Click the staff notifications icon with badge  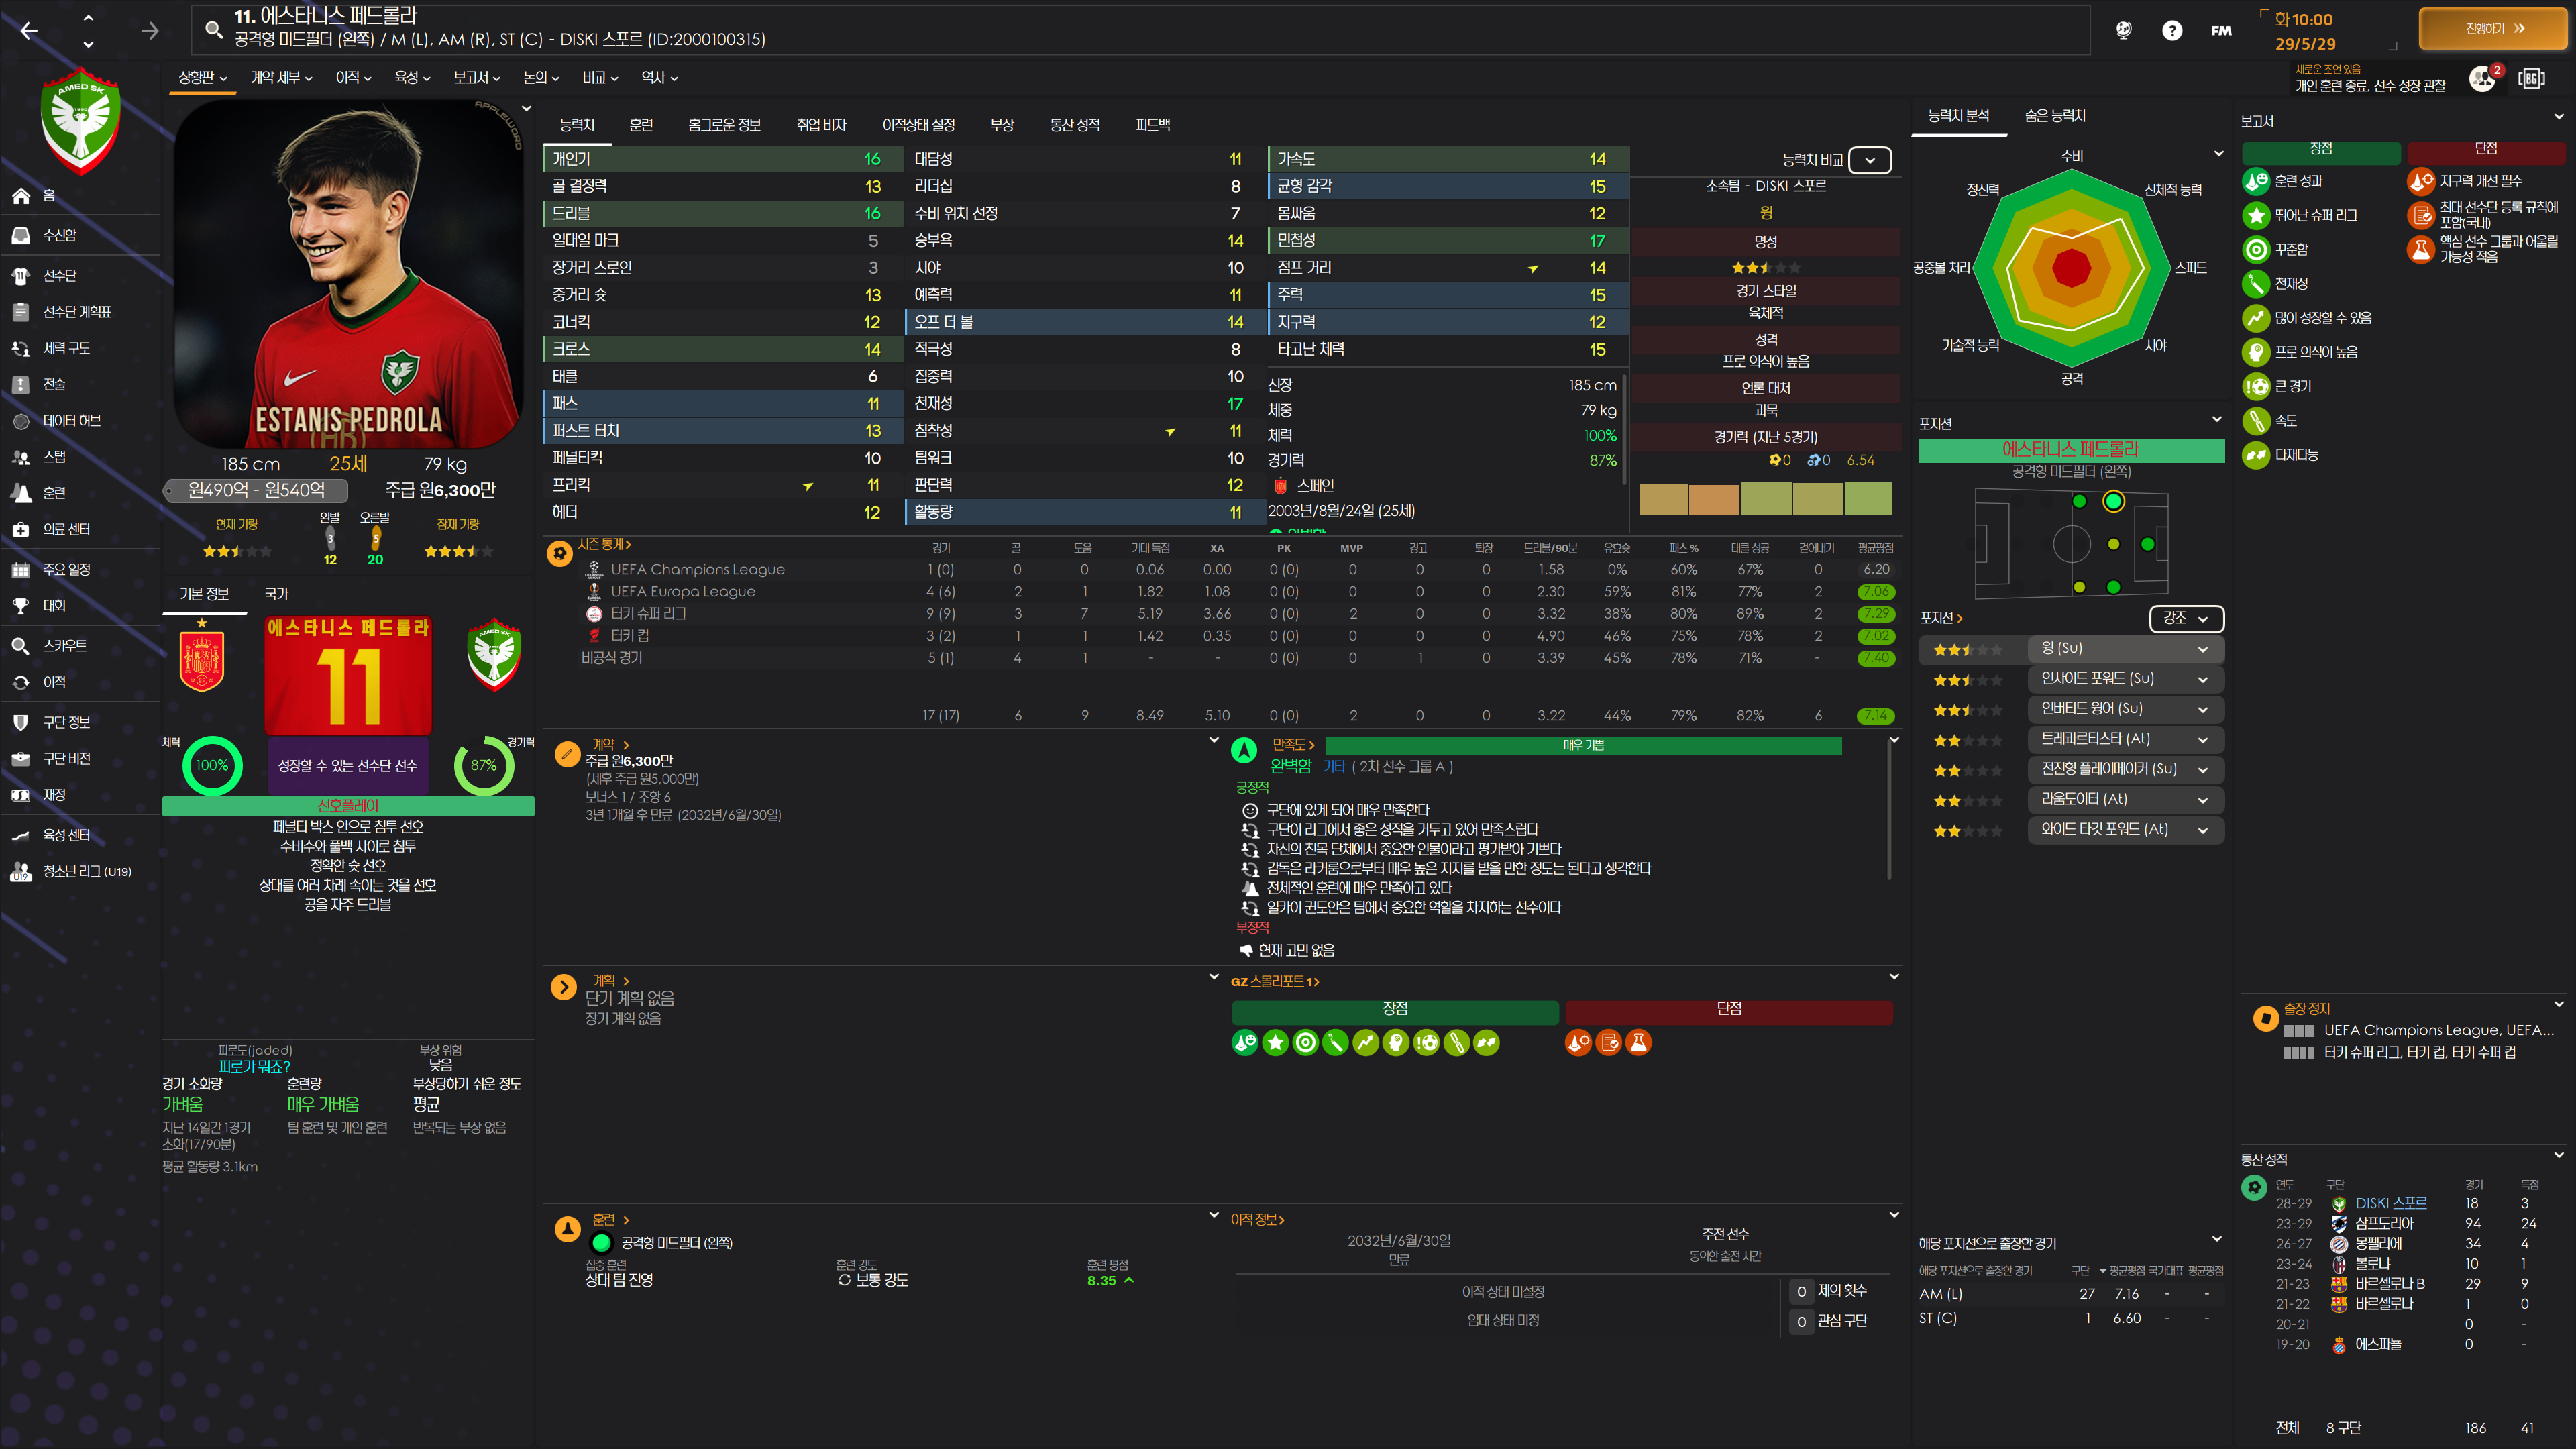(2483, 78)
